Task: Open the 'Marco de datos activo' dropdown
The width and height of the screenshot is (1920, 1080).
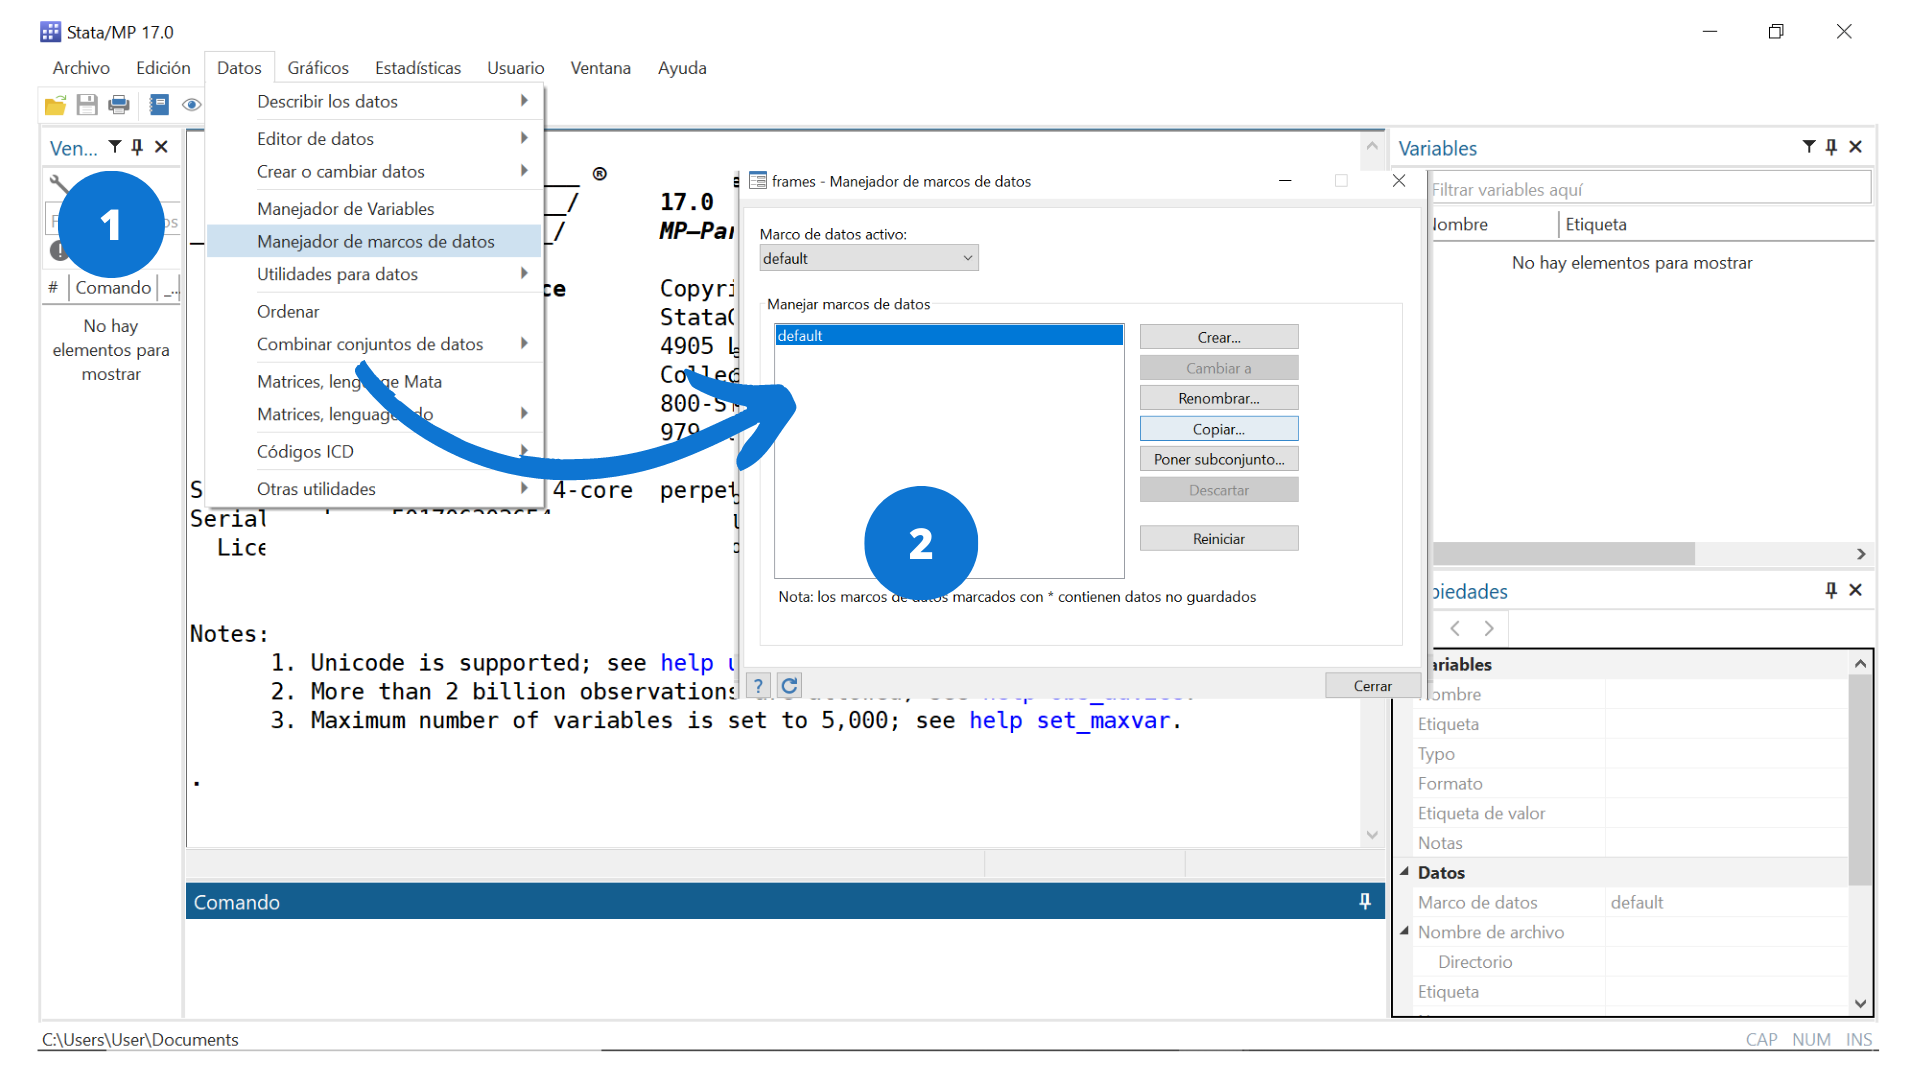Action: (868, 258)
